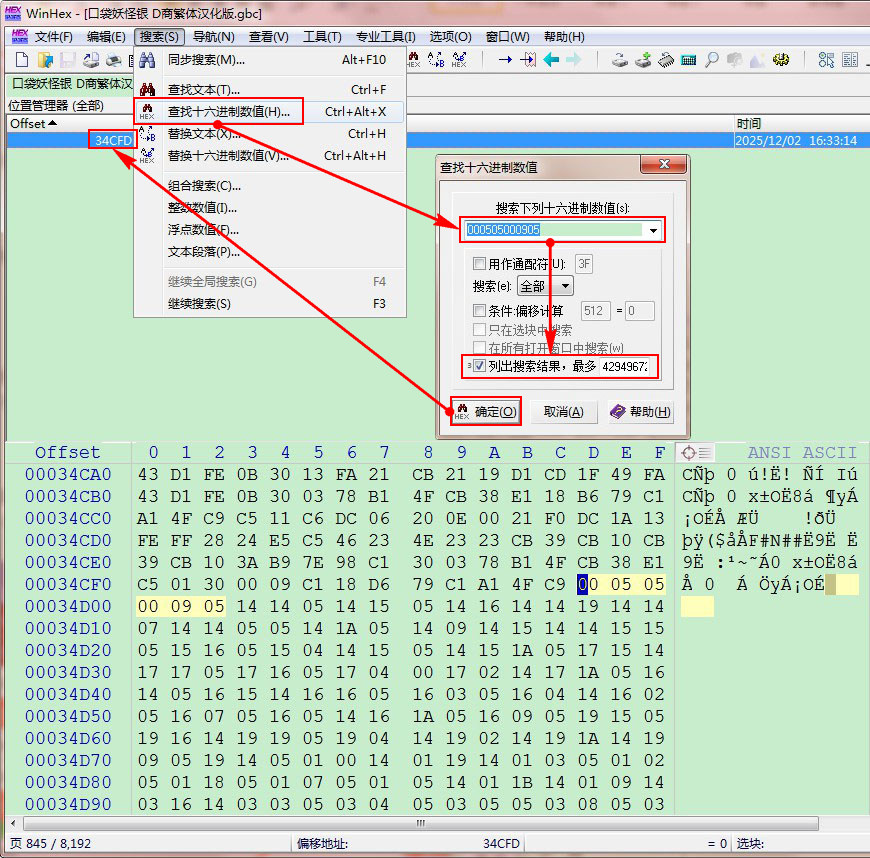Click the wildcard character field 3F

[x=584, y=264]
